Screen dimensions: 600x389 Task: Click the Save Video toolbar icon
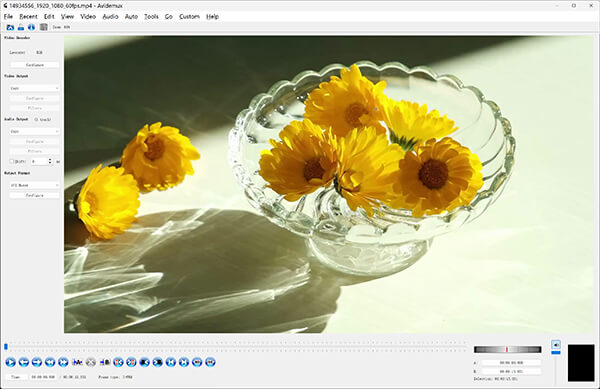tap(21, 27)
